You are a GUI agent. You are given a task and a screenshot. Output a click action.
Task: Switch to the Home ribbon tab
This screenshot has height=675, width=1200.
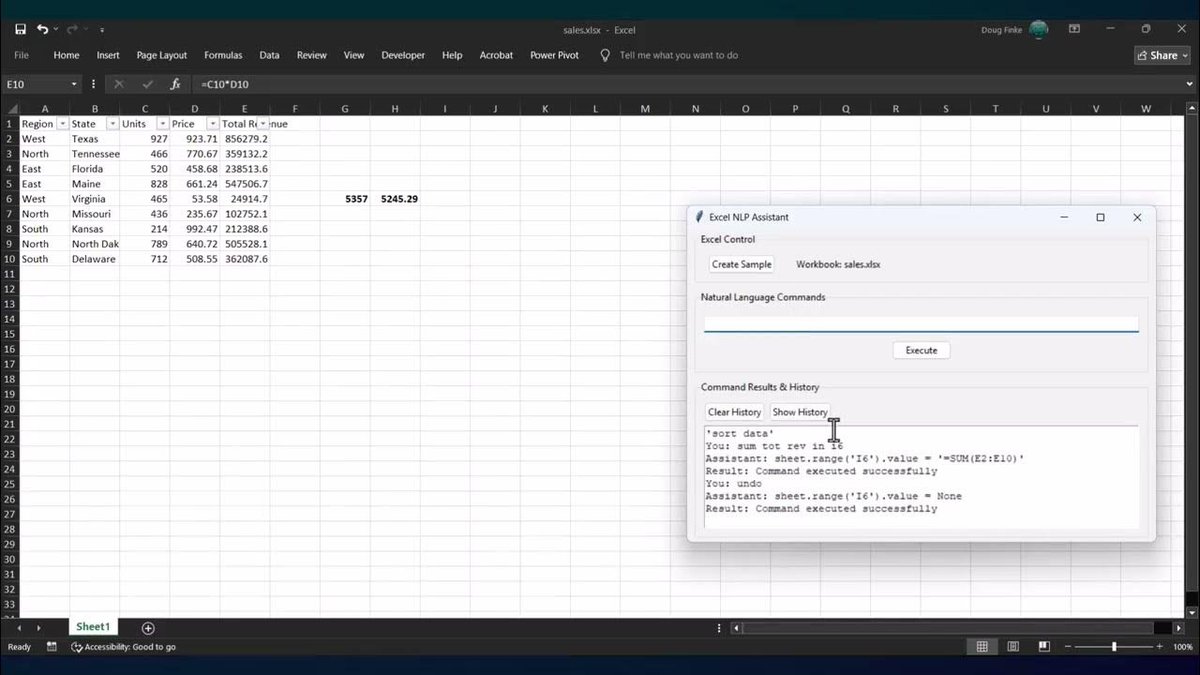[x=66, y=55]
